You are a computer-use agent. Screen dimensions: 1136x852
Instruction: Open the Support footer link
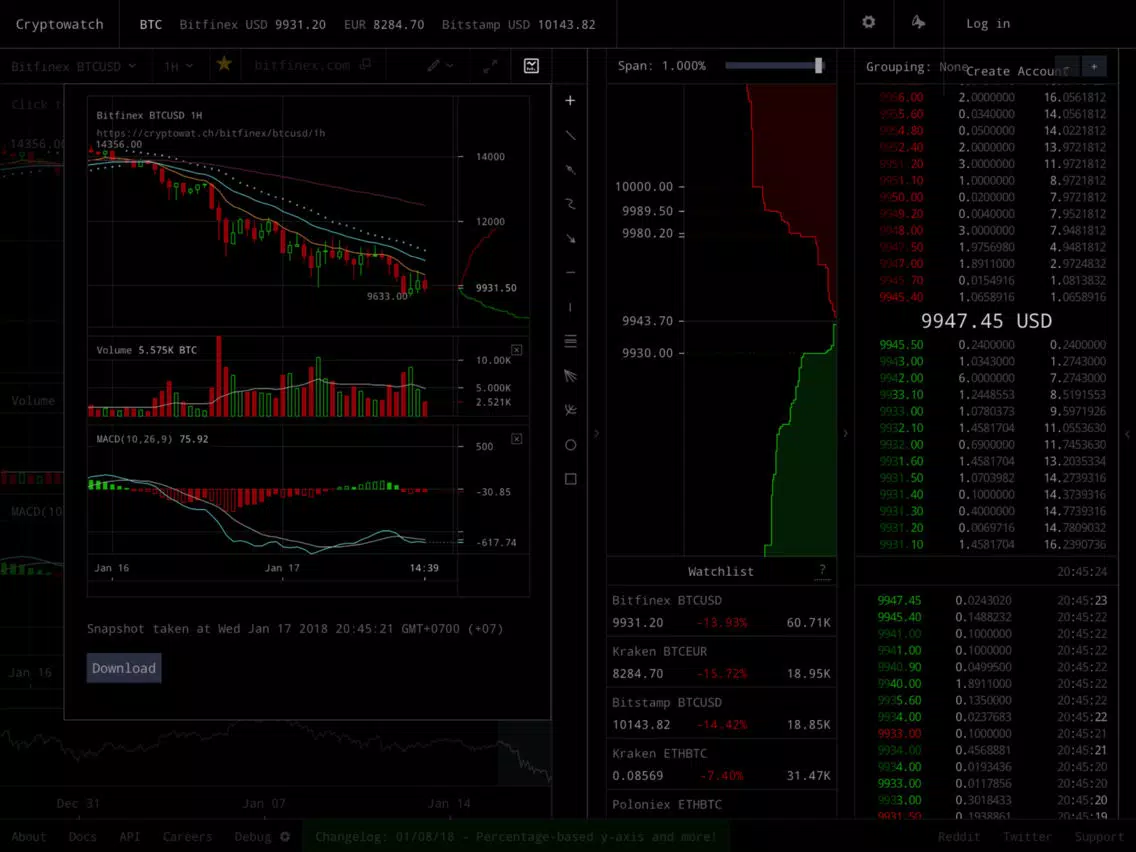pos(1100,837)
